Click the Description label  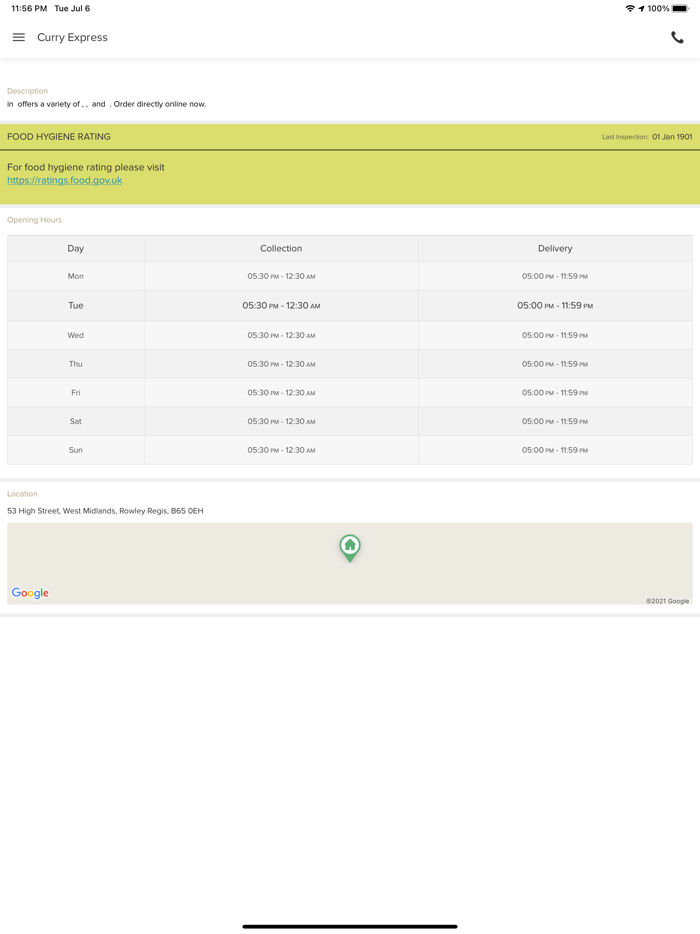[27, 91]
